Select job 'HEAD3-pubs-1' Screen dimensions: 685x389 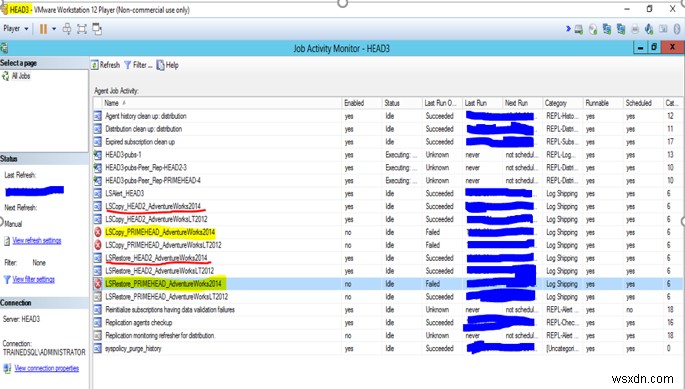click(x=123, y=155)
